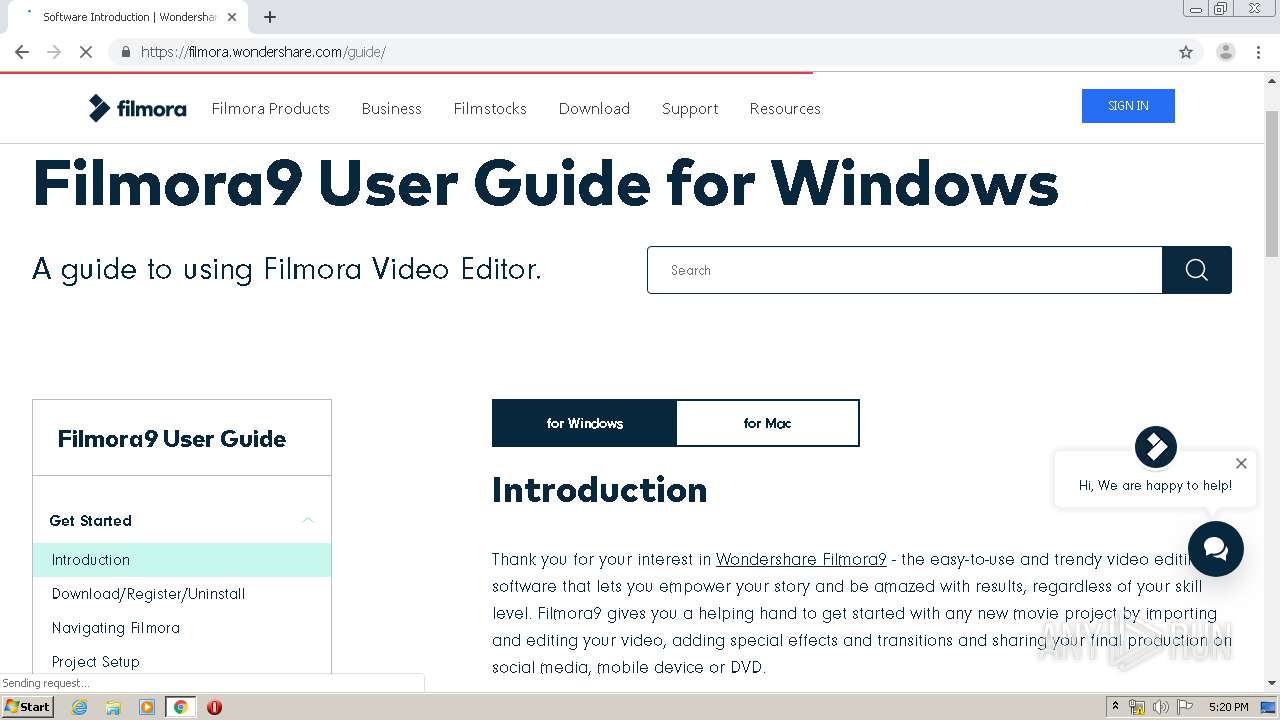Open media player taskbar icon
Screen dimensions: 1280x720
[147, 707]
